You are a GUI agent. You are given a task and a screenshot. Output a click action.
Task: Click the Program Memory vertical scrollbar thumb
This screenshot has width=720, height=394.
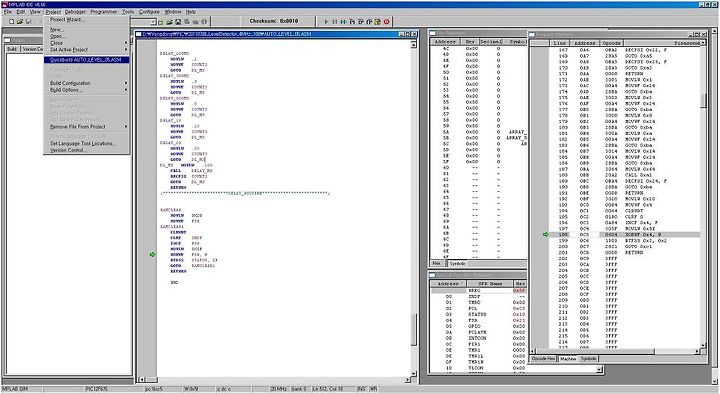point(703,101)
